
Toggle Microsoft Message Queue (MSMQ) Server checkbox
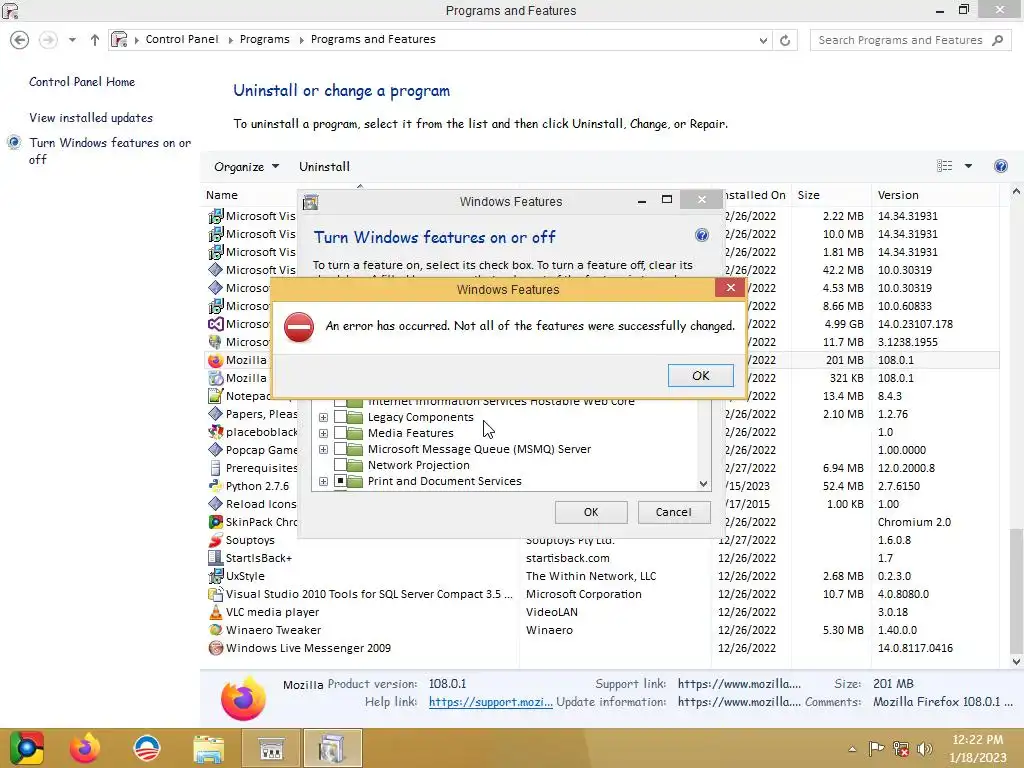(x=340, y=449)
